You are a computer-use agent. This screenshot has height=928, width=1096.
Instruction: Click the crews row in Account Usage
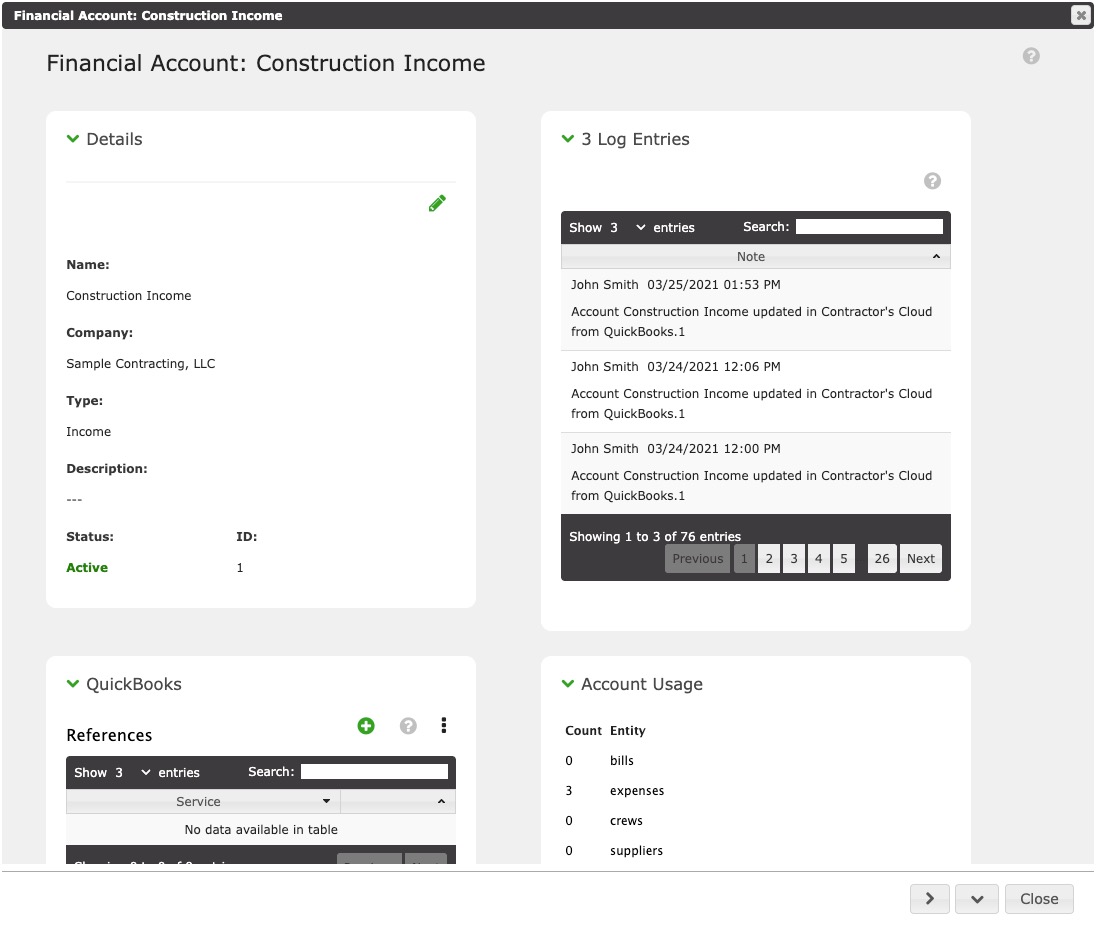click(x=604, y=821)
